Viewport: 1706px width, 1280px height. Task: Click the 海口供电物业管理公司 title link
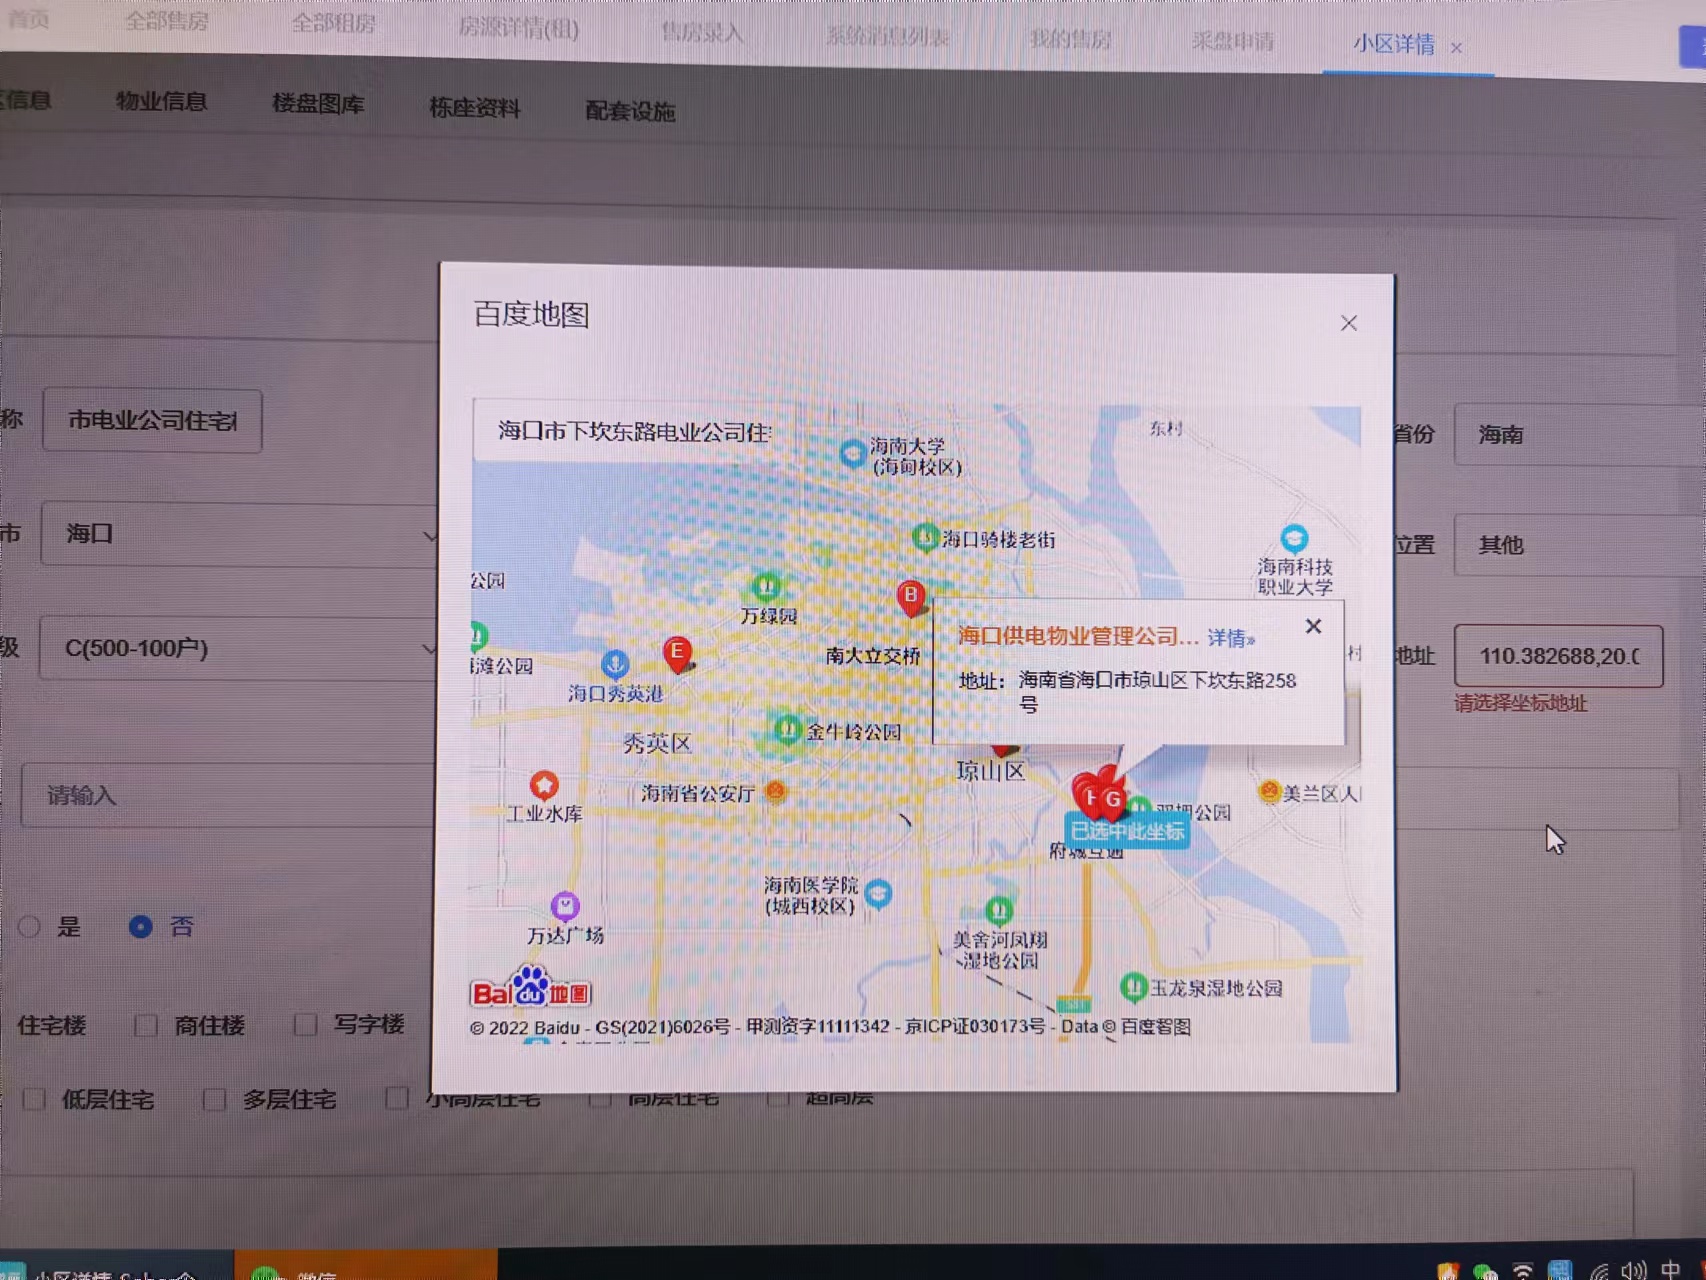(1077, 636)
